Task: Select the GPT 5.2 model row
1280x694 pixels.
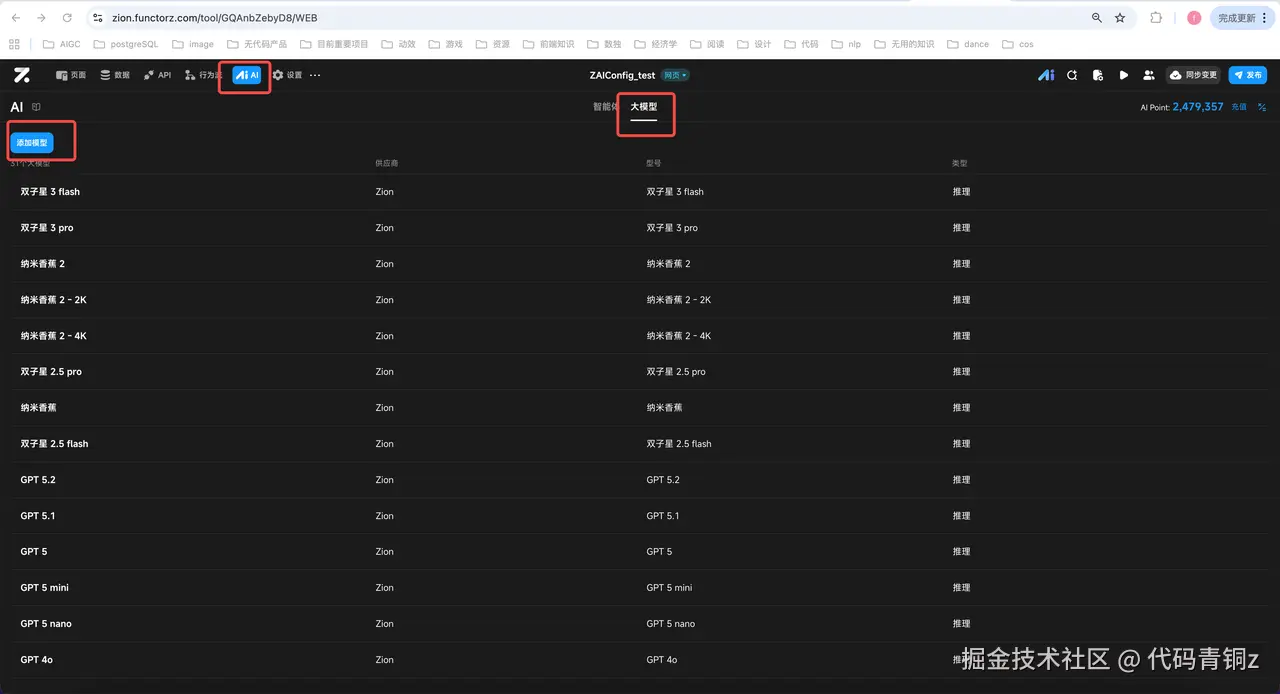Action: pyautogui.click(x=640, y=480)
